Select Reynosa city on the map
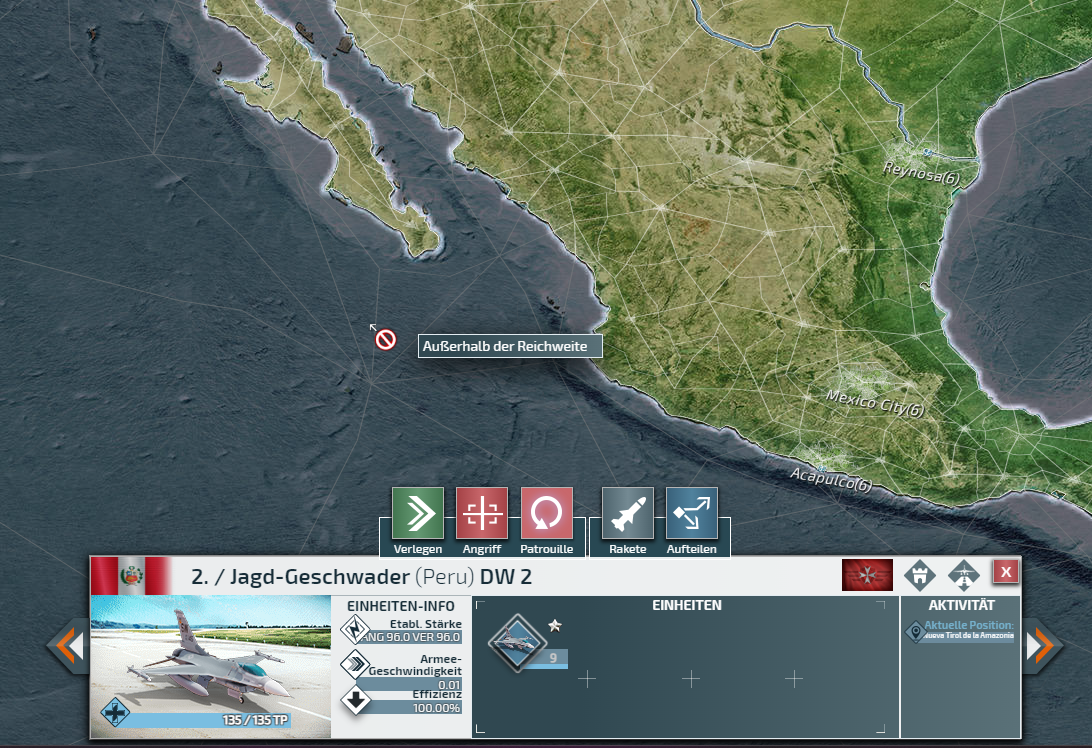 tap(921, 172)
